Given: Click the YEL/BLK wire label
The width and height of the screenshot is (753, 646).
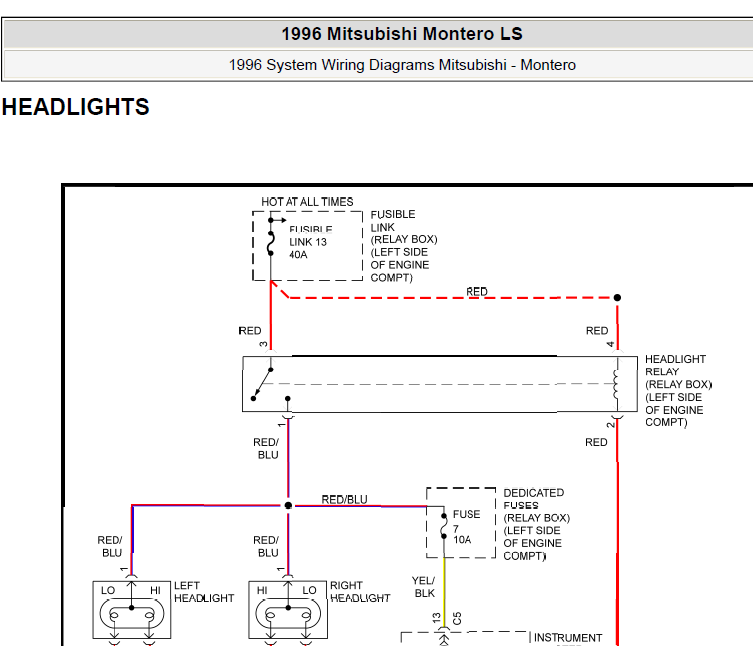Looking at the screenshot, I should click(424, 587).
